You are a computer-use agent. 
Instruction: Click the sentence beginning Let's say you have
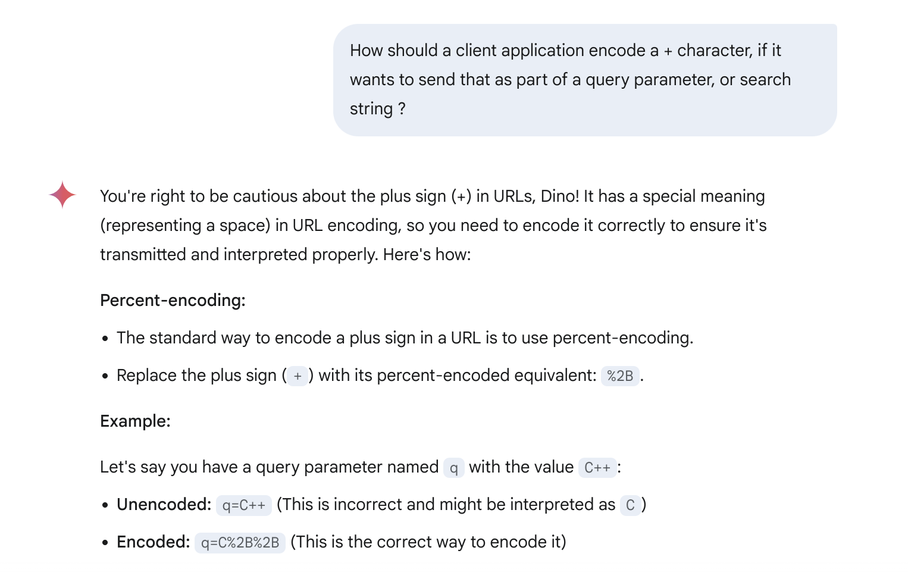click(x=360, y=467)
